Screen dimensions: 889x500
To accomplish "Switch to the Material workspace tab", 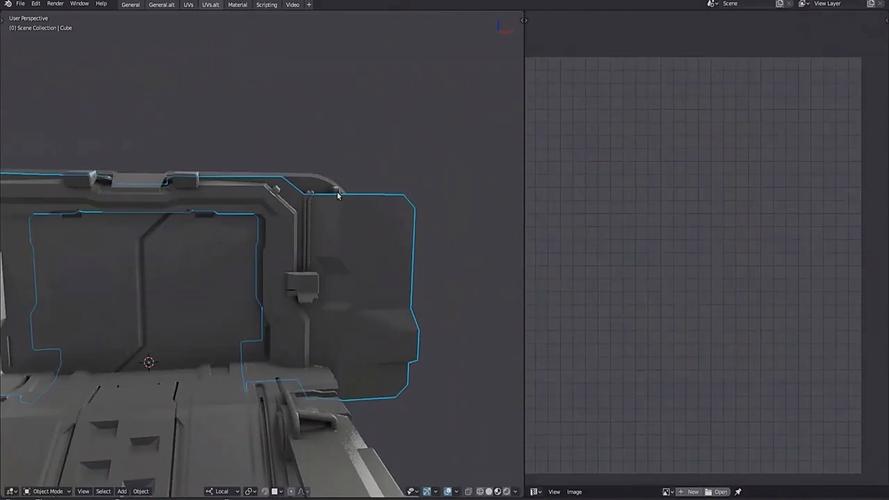I will (x=237, y=5).
